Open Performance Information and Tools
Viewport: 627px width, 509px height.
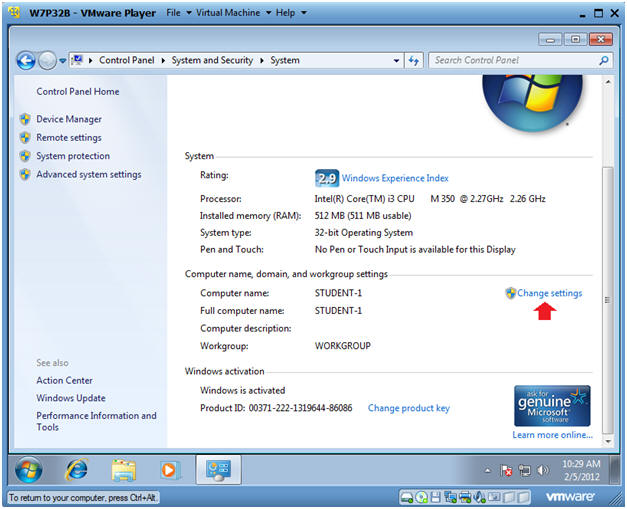click(96, 421)
